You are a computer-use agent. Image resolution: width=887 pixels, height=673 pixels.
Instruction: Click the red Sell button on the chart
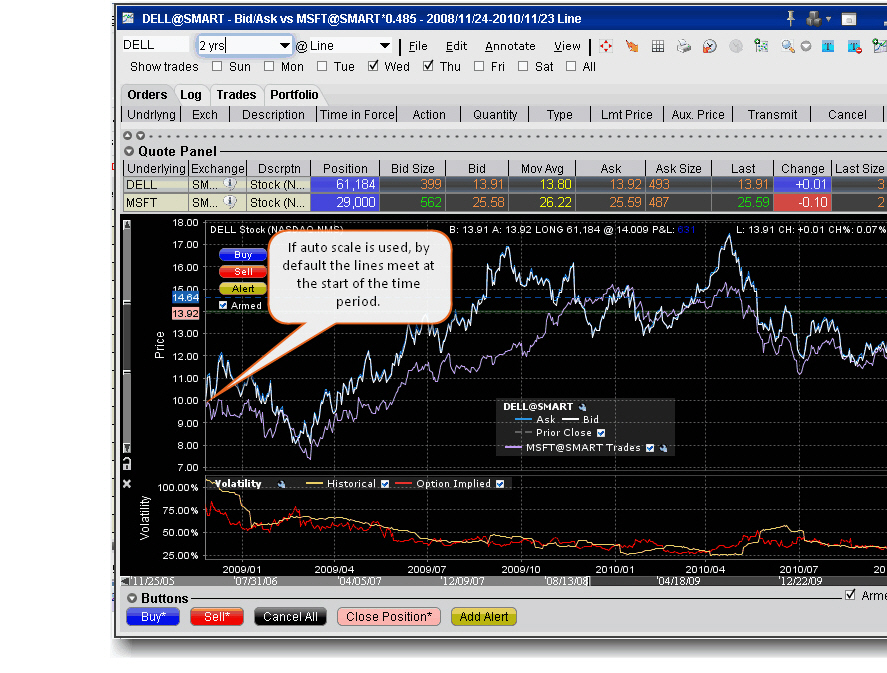243,271
